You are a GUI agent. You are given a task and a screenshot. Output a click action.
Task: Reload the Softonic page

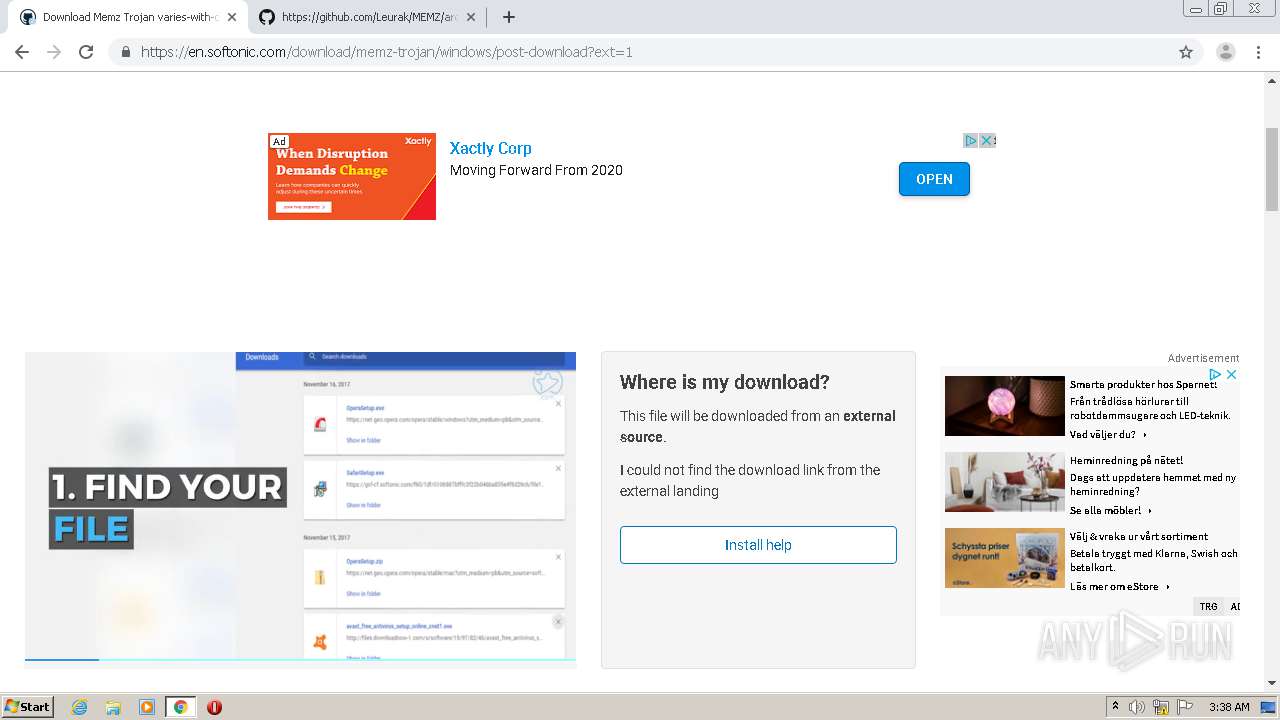pos(86,52)
